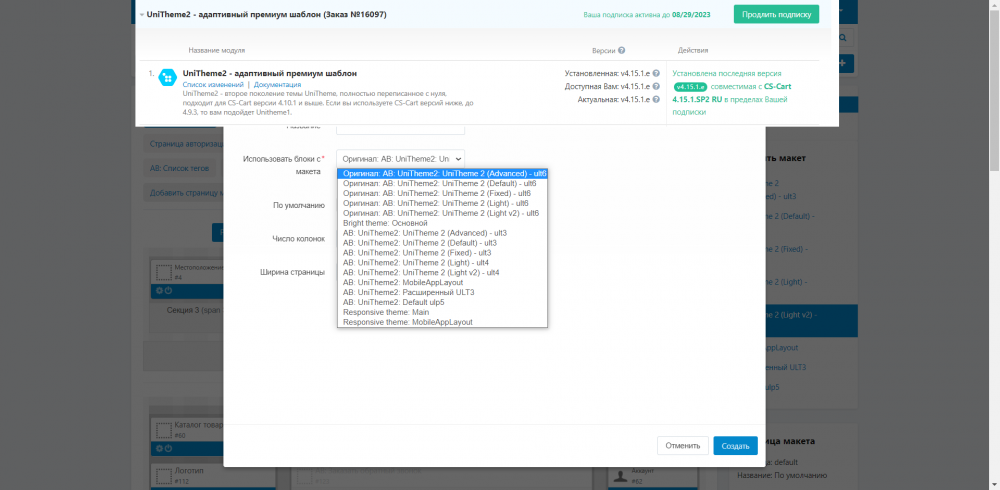Click help icon next to Доступная Вам version
The width and height of the screenshot is (1000, 490).
656,87
